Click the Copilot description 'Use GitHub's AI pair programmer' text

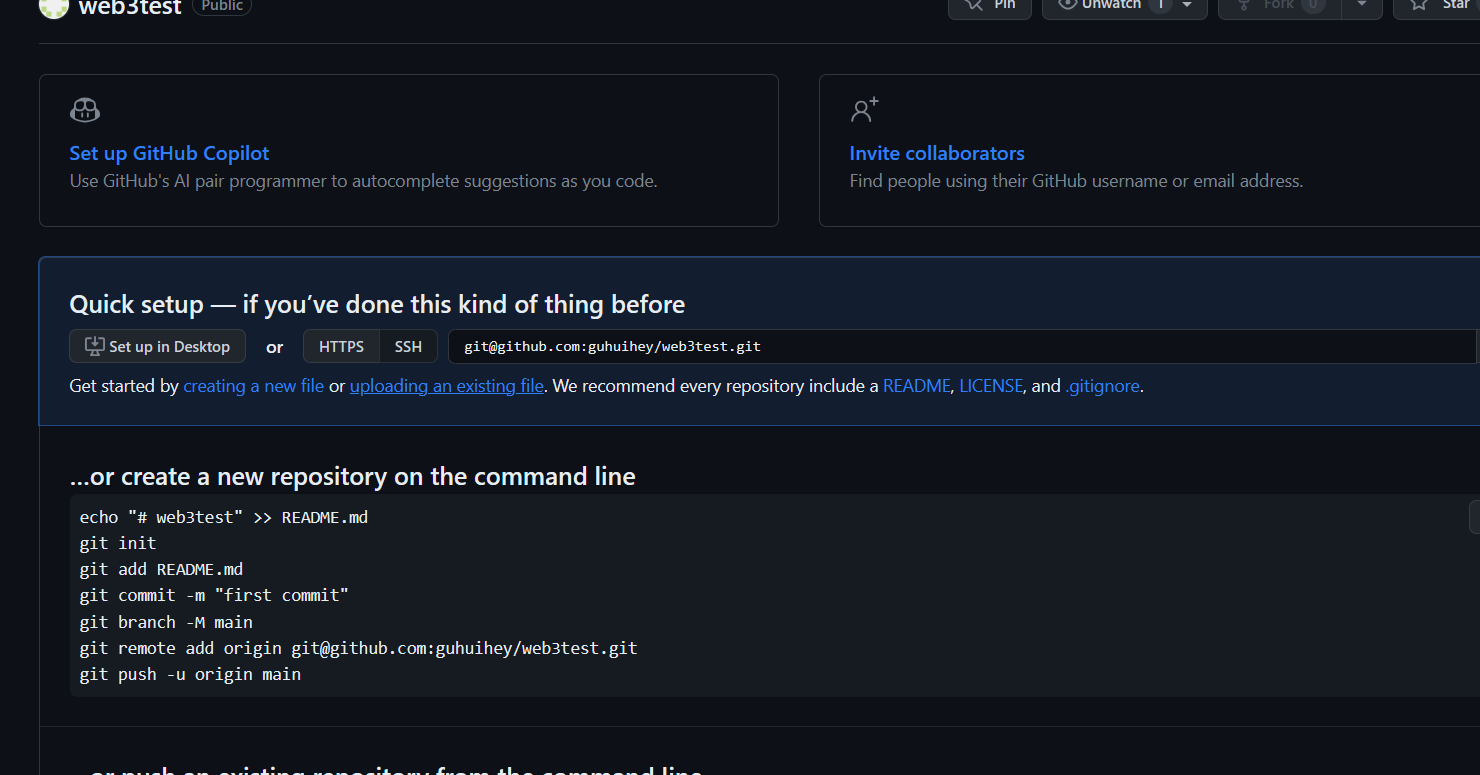pos(363,181)
